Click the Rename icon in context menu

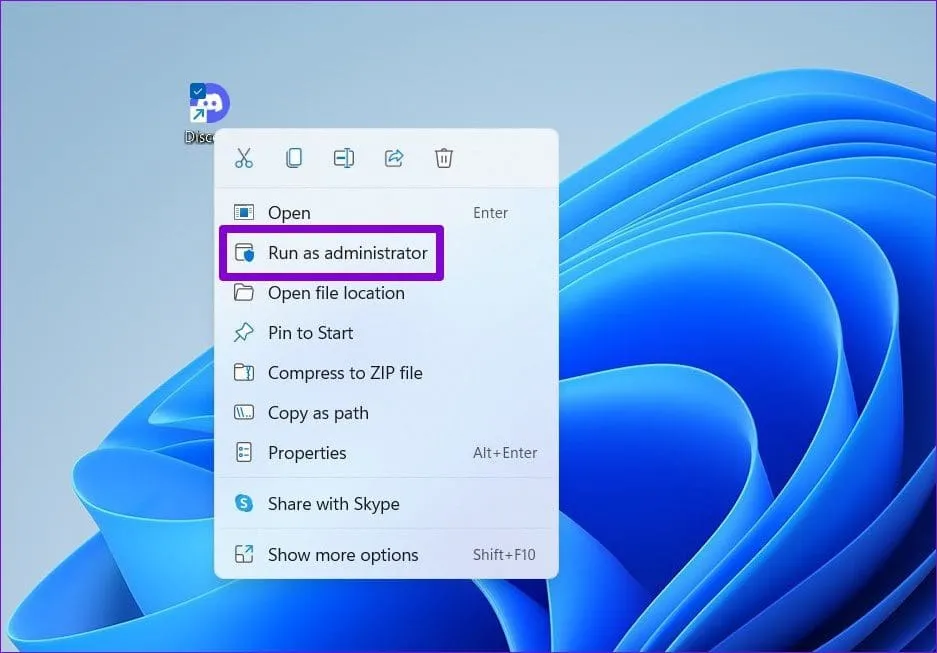pyautogui.click(x=344, y=158)
